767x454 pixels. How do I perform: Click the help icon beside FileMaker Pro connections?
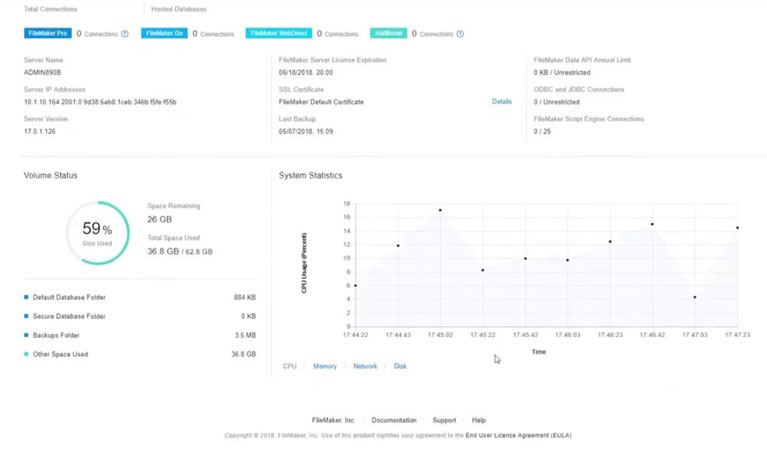(125, 34)
